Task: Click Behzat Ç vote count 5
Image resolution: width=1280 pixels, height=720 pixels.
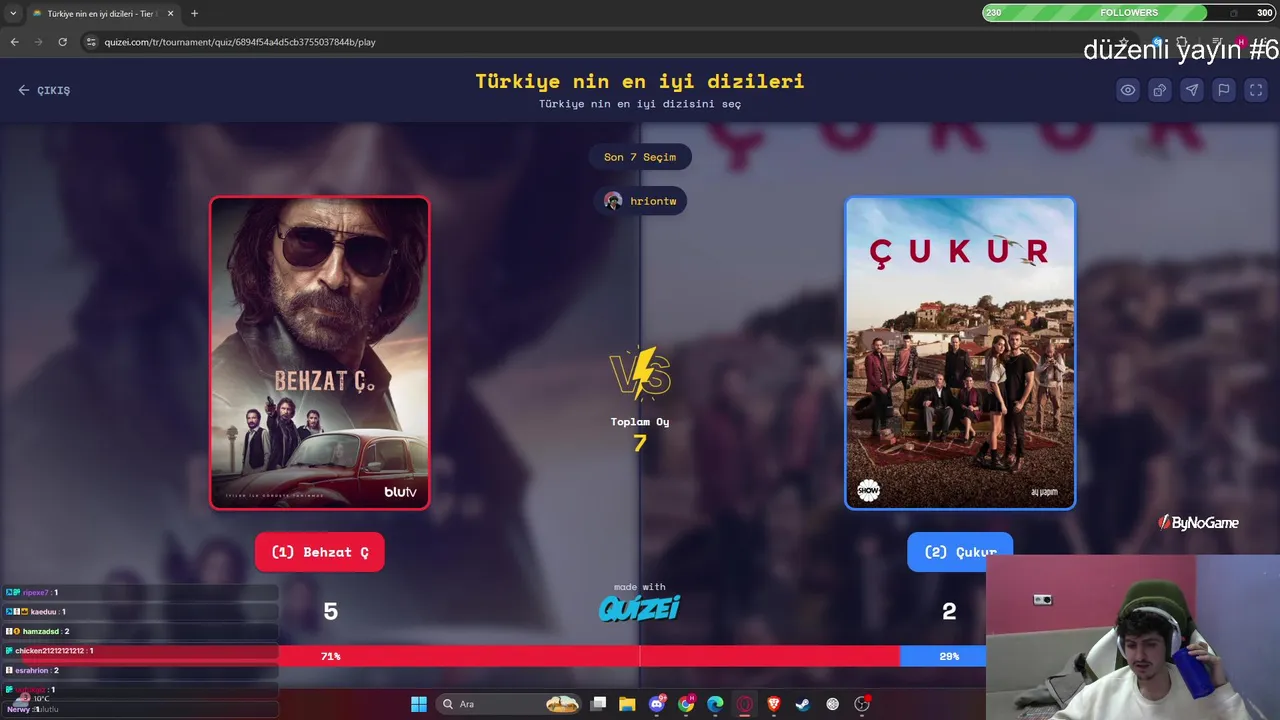Action: (x=331, y=611)
